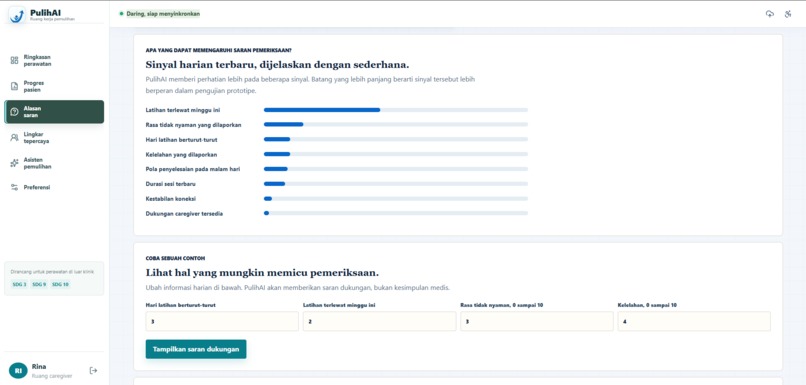Click the SDG 9 tag

point(39,284)
